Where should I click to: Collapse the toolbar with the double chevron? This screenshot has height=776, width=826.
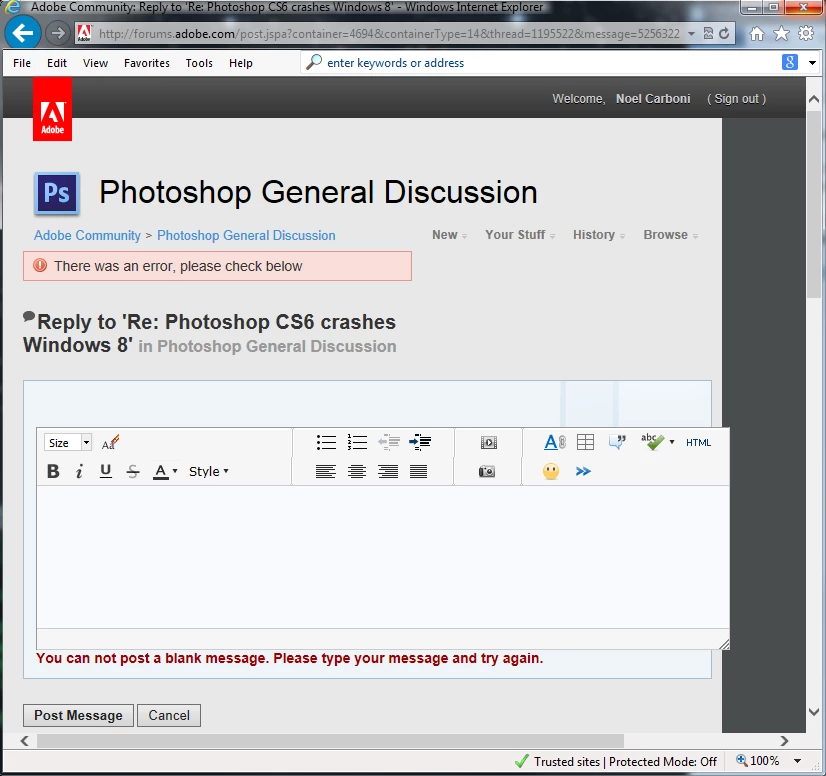pyautogui.click(x=583, y=471)
